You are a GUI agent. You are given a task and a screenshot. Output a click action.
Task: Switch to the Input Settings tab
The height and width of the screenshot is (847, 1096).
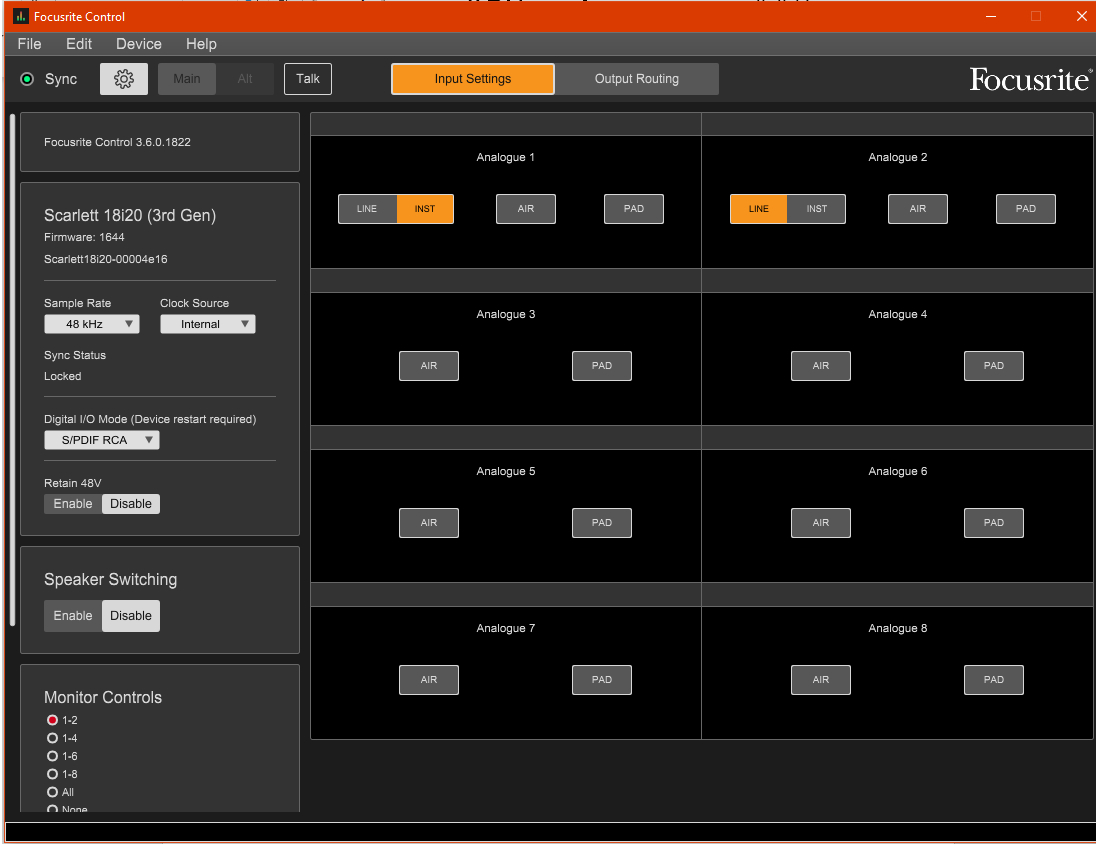(473, 79)
